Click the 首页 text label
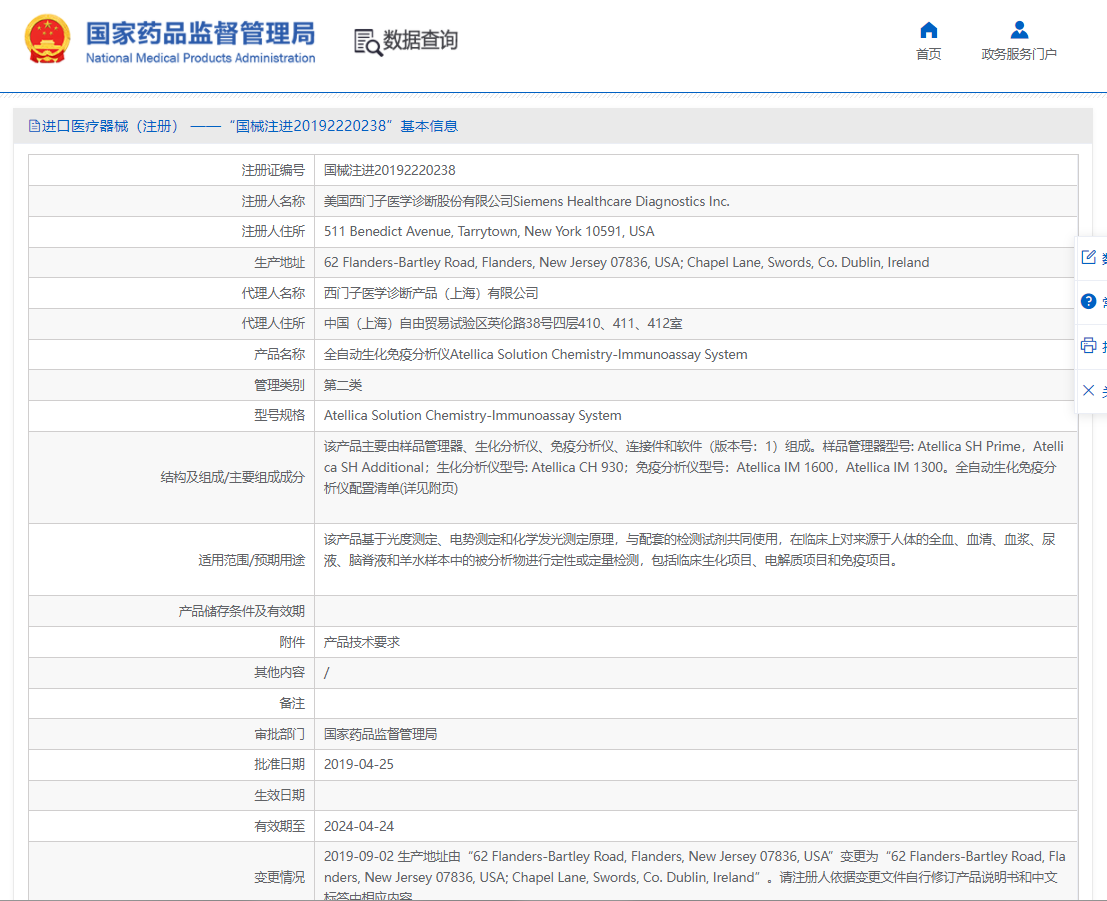 click(928, 54)
